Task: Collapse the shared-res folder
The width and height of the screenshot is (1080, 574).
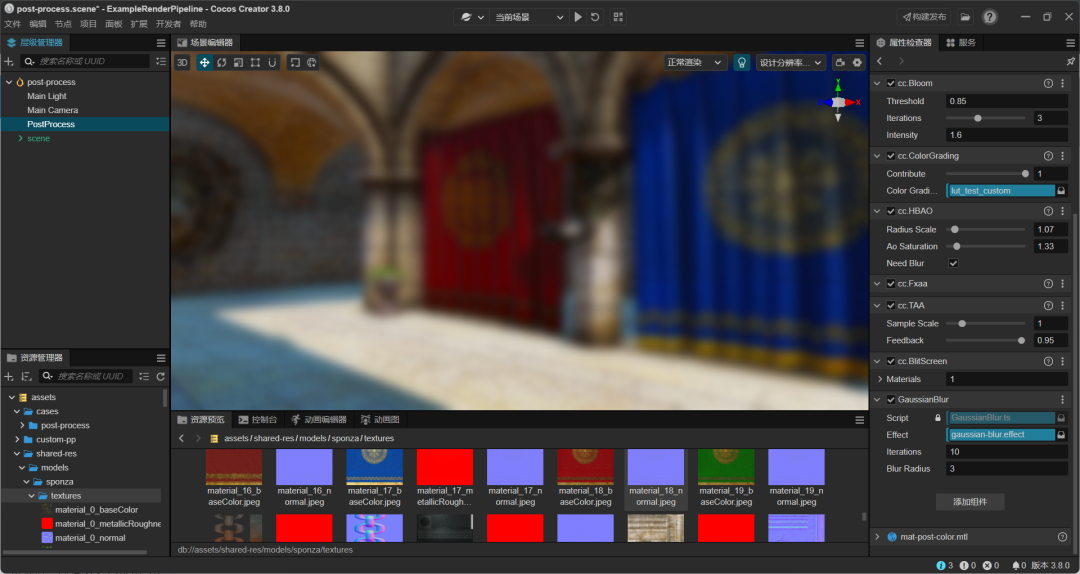Action: (17, 453)
